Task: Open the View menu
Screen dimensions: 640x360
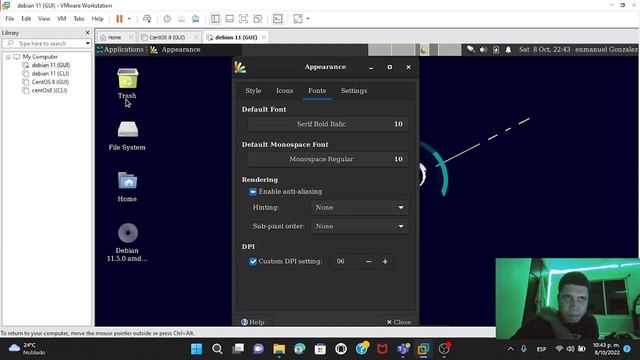Action: pyautogui.click(x=44, y=19)
